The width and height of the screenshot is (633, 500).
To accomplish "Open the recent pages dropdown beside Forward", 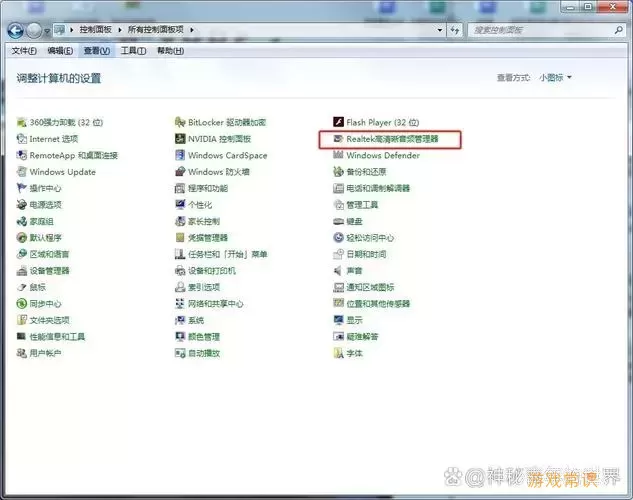I will click(47, 31).
